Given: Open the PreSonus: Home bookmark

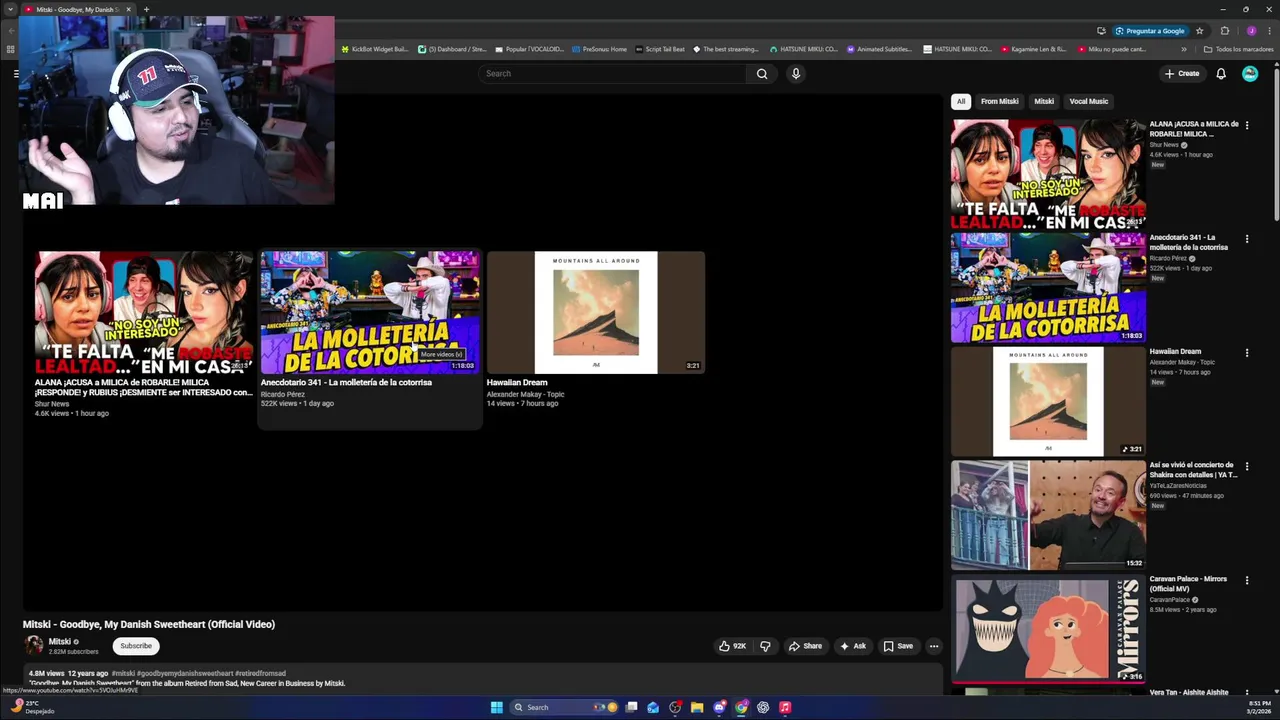Looking at the screenshot, I should tap(599, 49).
